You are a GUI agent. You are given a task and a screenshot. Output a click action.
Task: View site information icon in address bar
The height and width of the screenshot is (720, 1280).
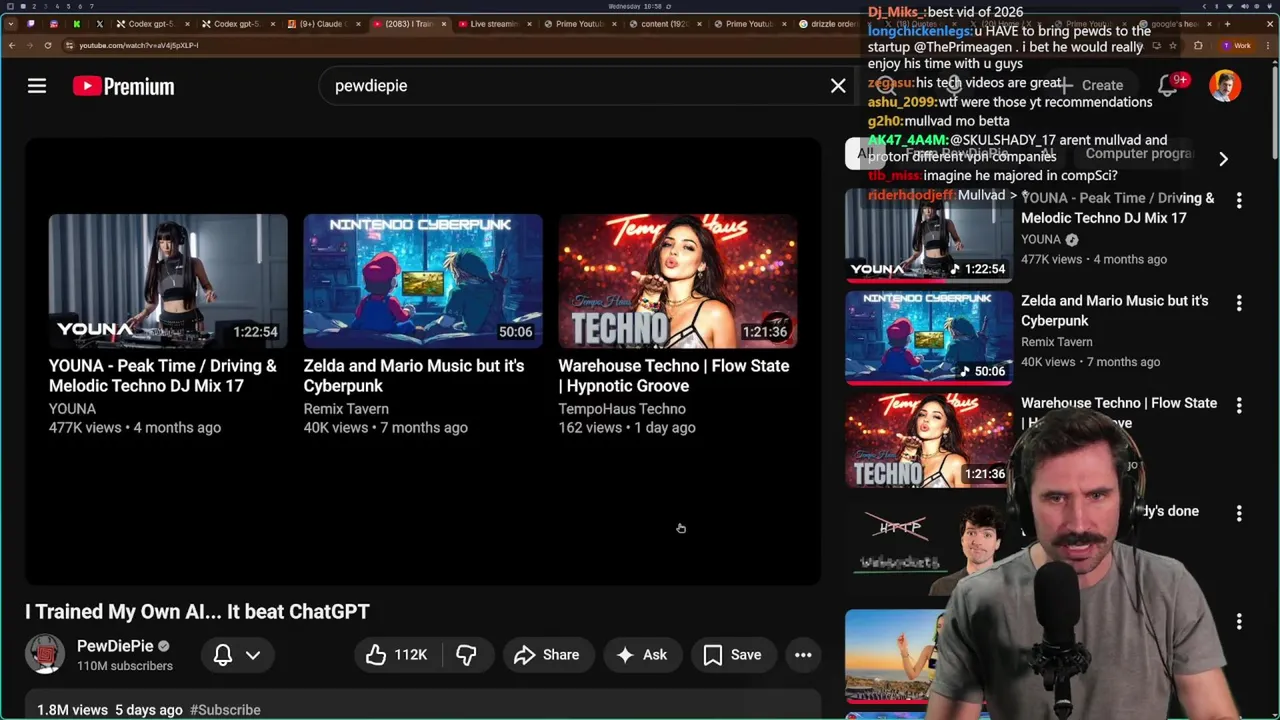tap(69, 45)
